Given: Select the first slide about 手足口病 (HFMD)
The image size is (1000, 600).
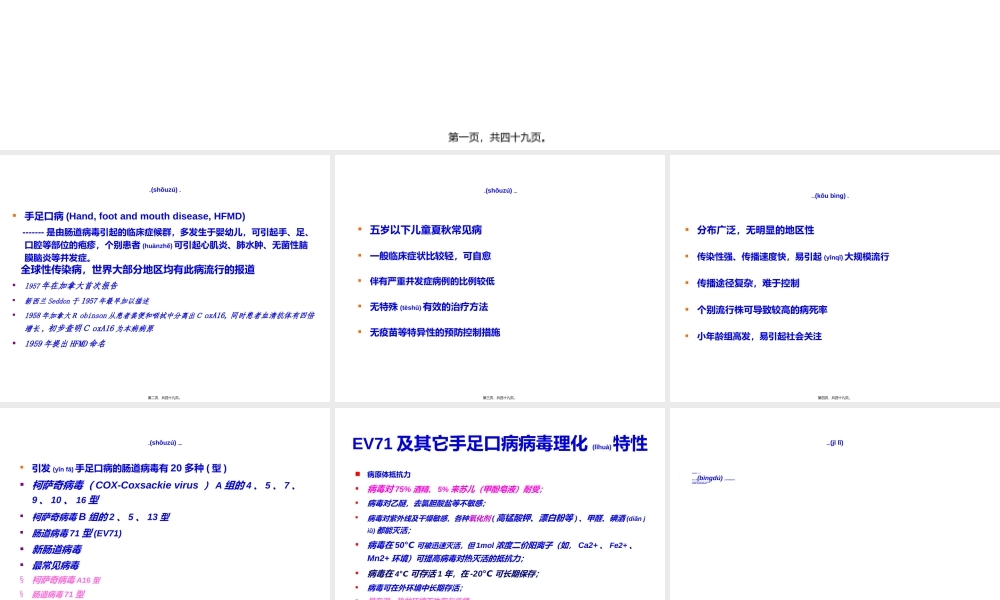Looking at the screenshot, I should [165, 277].
